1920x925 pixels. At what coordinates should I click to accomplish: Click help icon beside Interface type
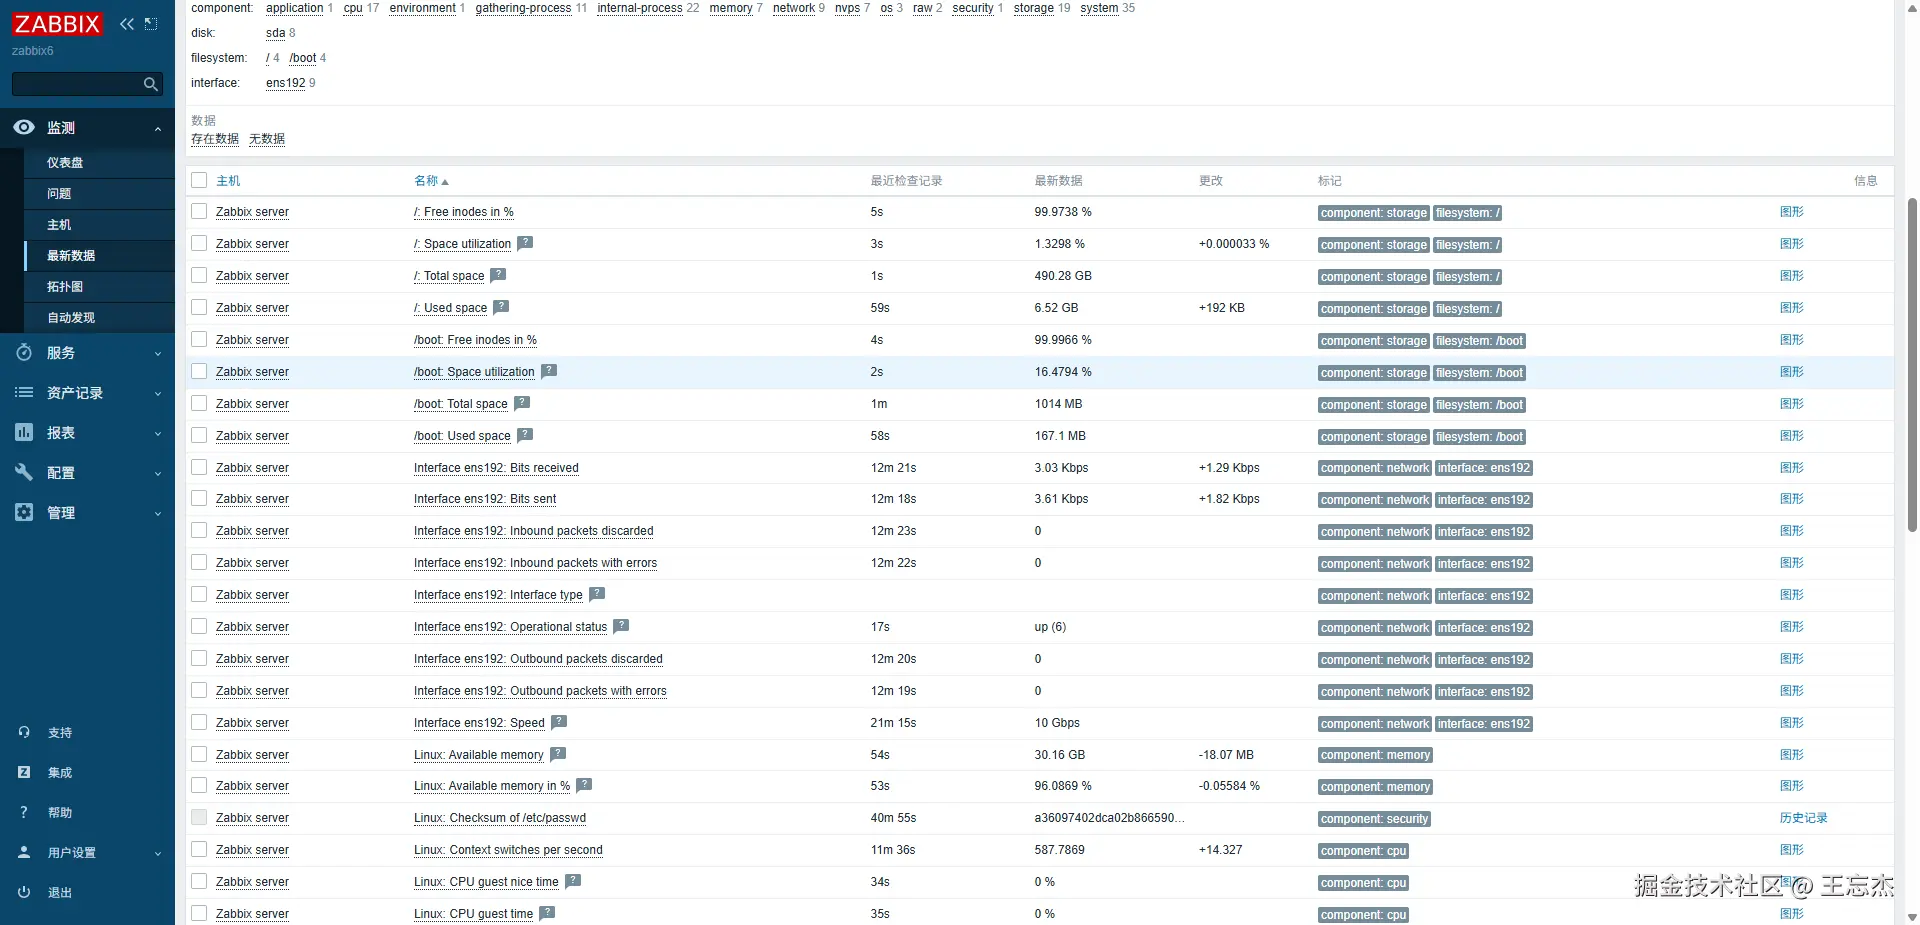(x=597, y=594)
